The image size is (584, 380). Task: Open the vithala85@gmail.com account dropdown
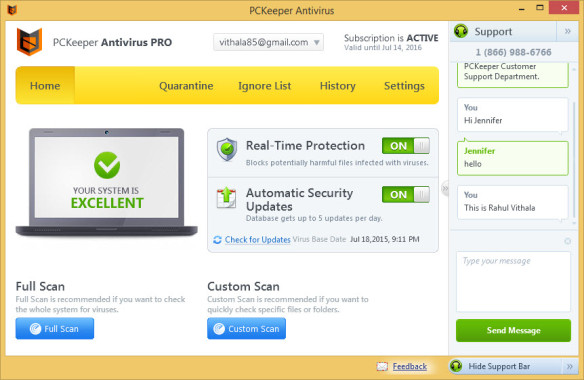tap(268, 42)
